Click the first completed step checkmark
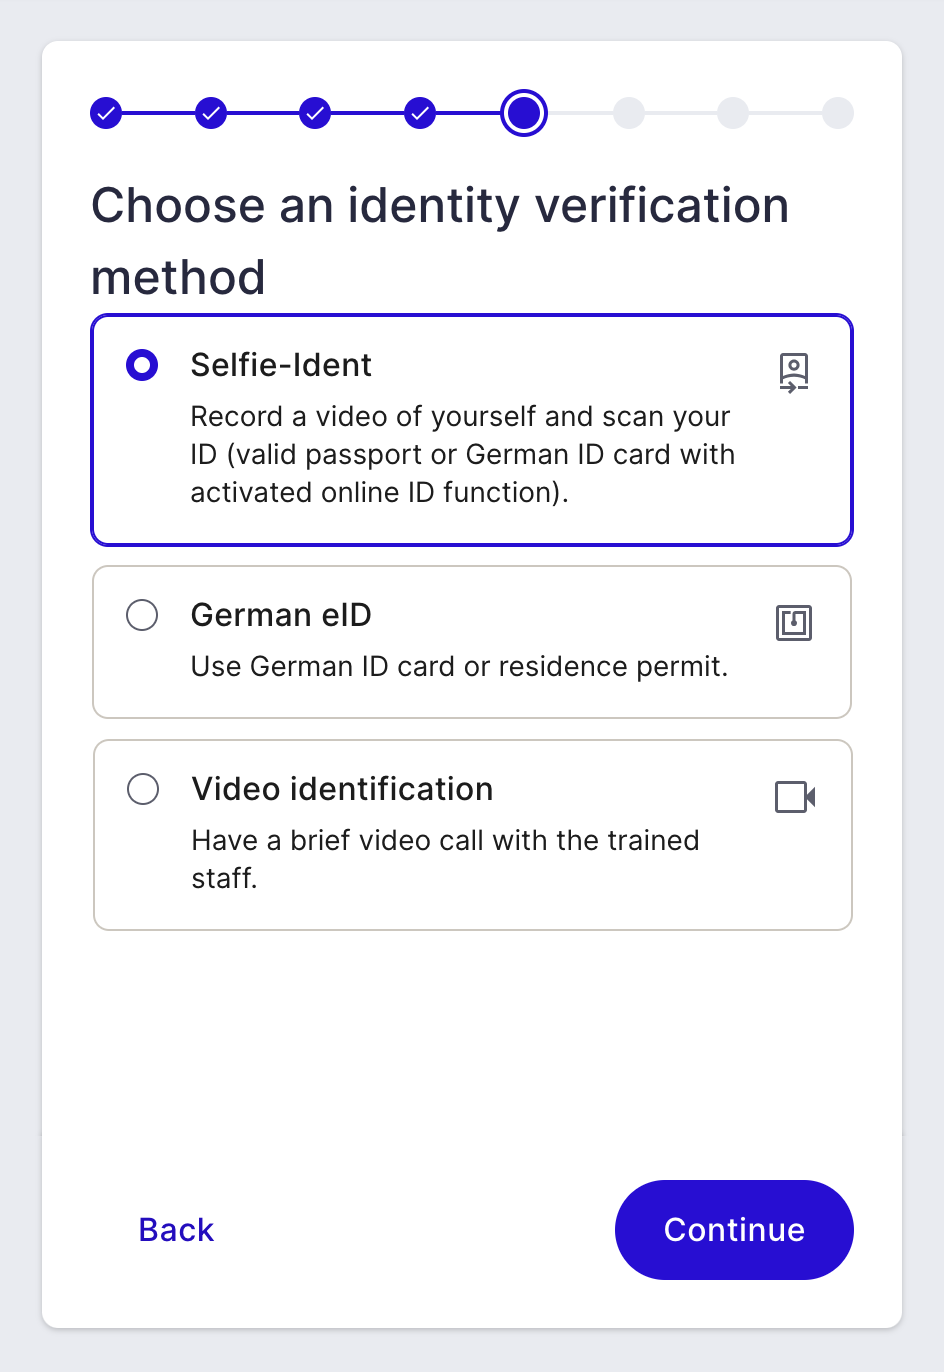The width and height of the screenshot is (944, 1372). click(x=106, y=113)
